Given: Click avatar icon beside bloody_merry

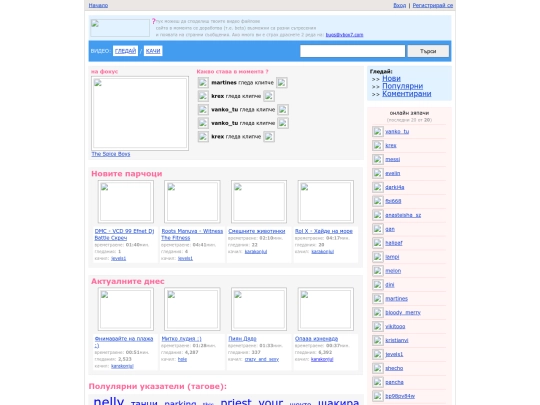Looking at the screenshot, I should [x=377, y=312].
